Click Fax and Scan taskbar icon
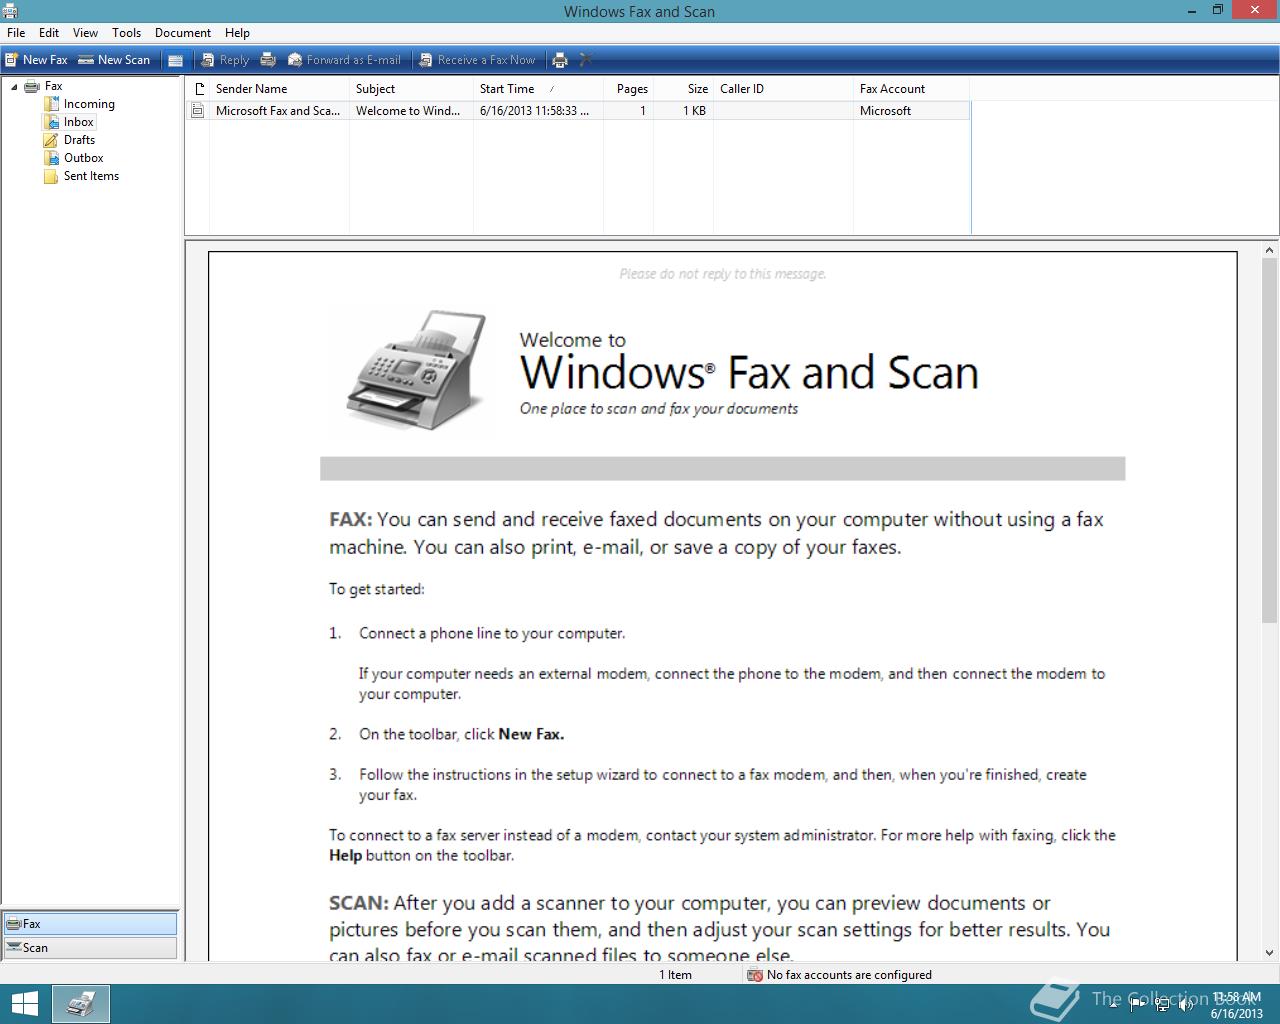1280x1024 pixels. pos(81,1004)
